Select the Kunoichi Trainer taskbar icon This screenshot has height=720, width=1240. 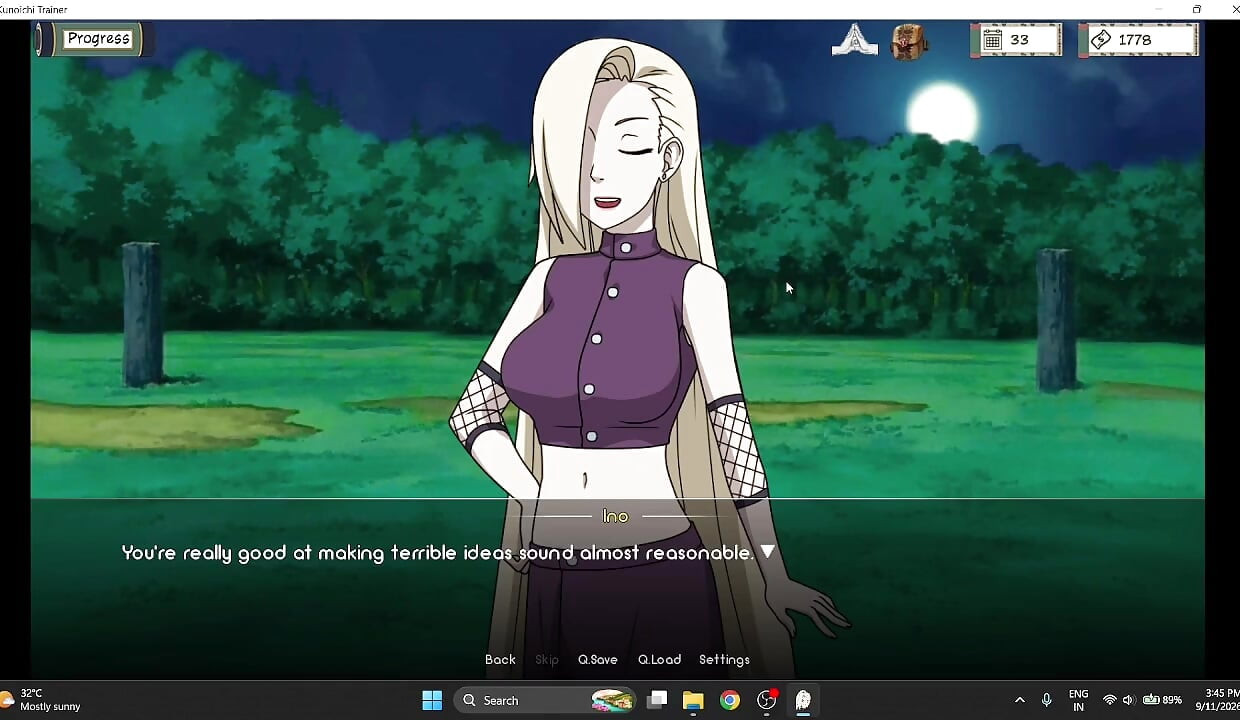(803, 700)
